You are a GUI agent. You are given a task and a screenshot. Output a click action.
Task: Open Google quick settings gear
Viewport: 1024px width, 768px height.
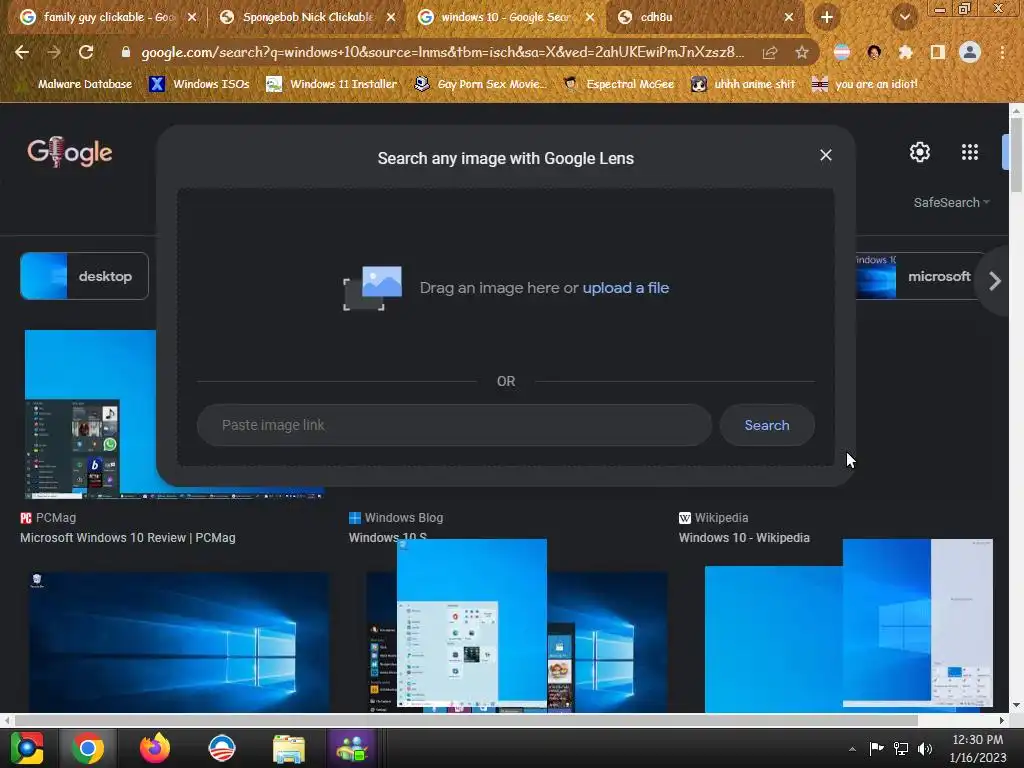coord(920,152)
